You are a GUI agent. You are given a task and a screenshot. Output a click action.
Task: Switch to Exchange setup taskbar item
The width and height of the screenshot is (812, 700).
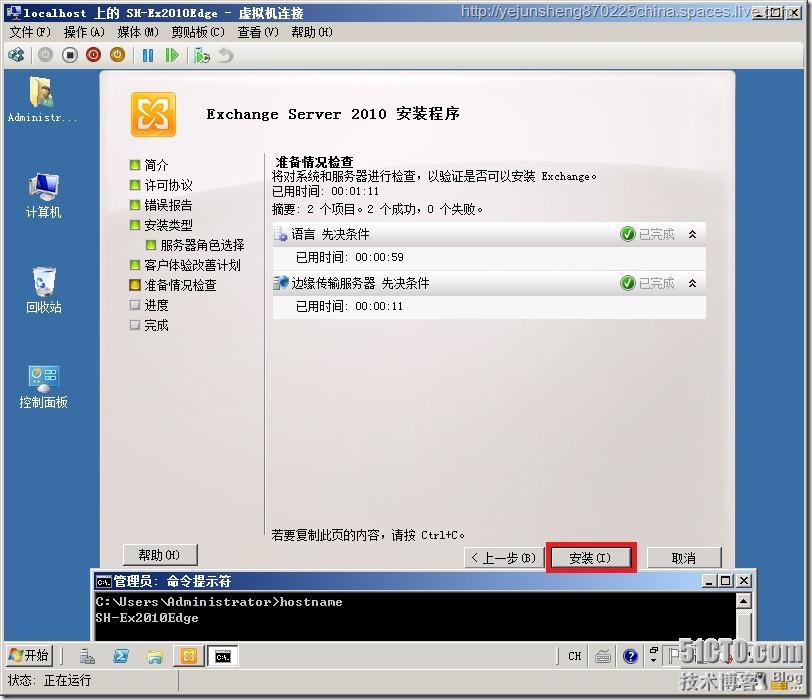click(x=188, y=657)
